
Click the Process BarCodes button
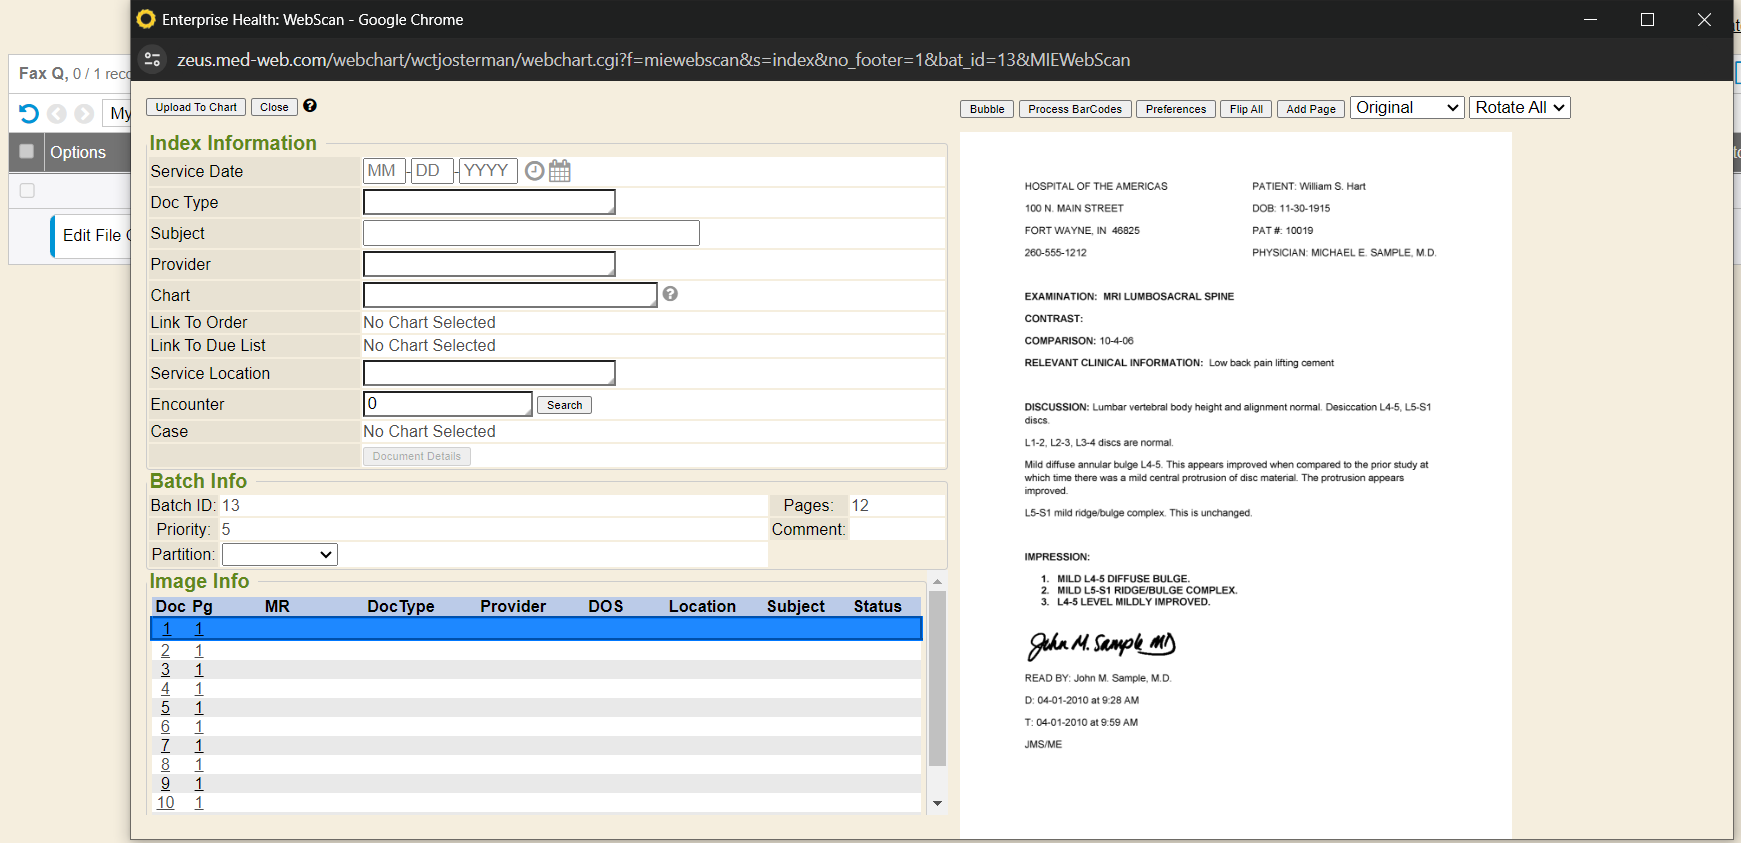pos(1075,109)
